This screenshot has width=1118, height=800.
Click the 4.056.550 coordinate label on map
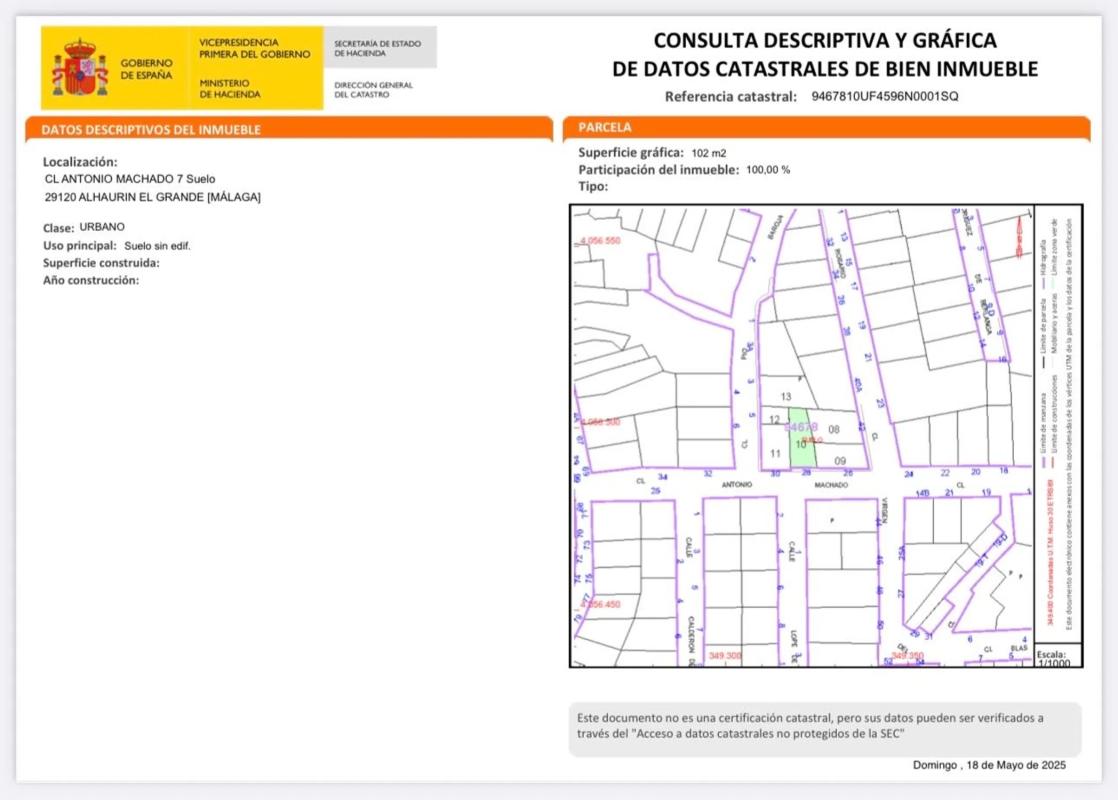(600, 241)
